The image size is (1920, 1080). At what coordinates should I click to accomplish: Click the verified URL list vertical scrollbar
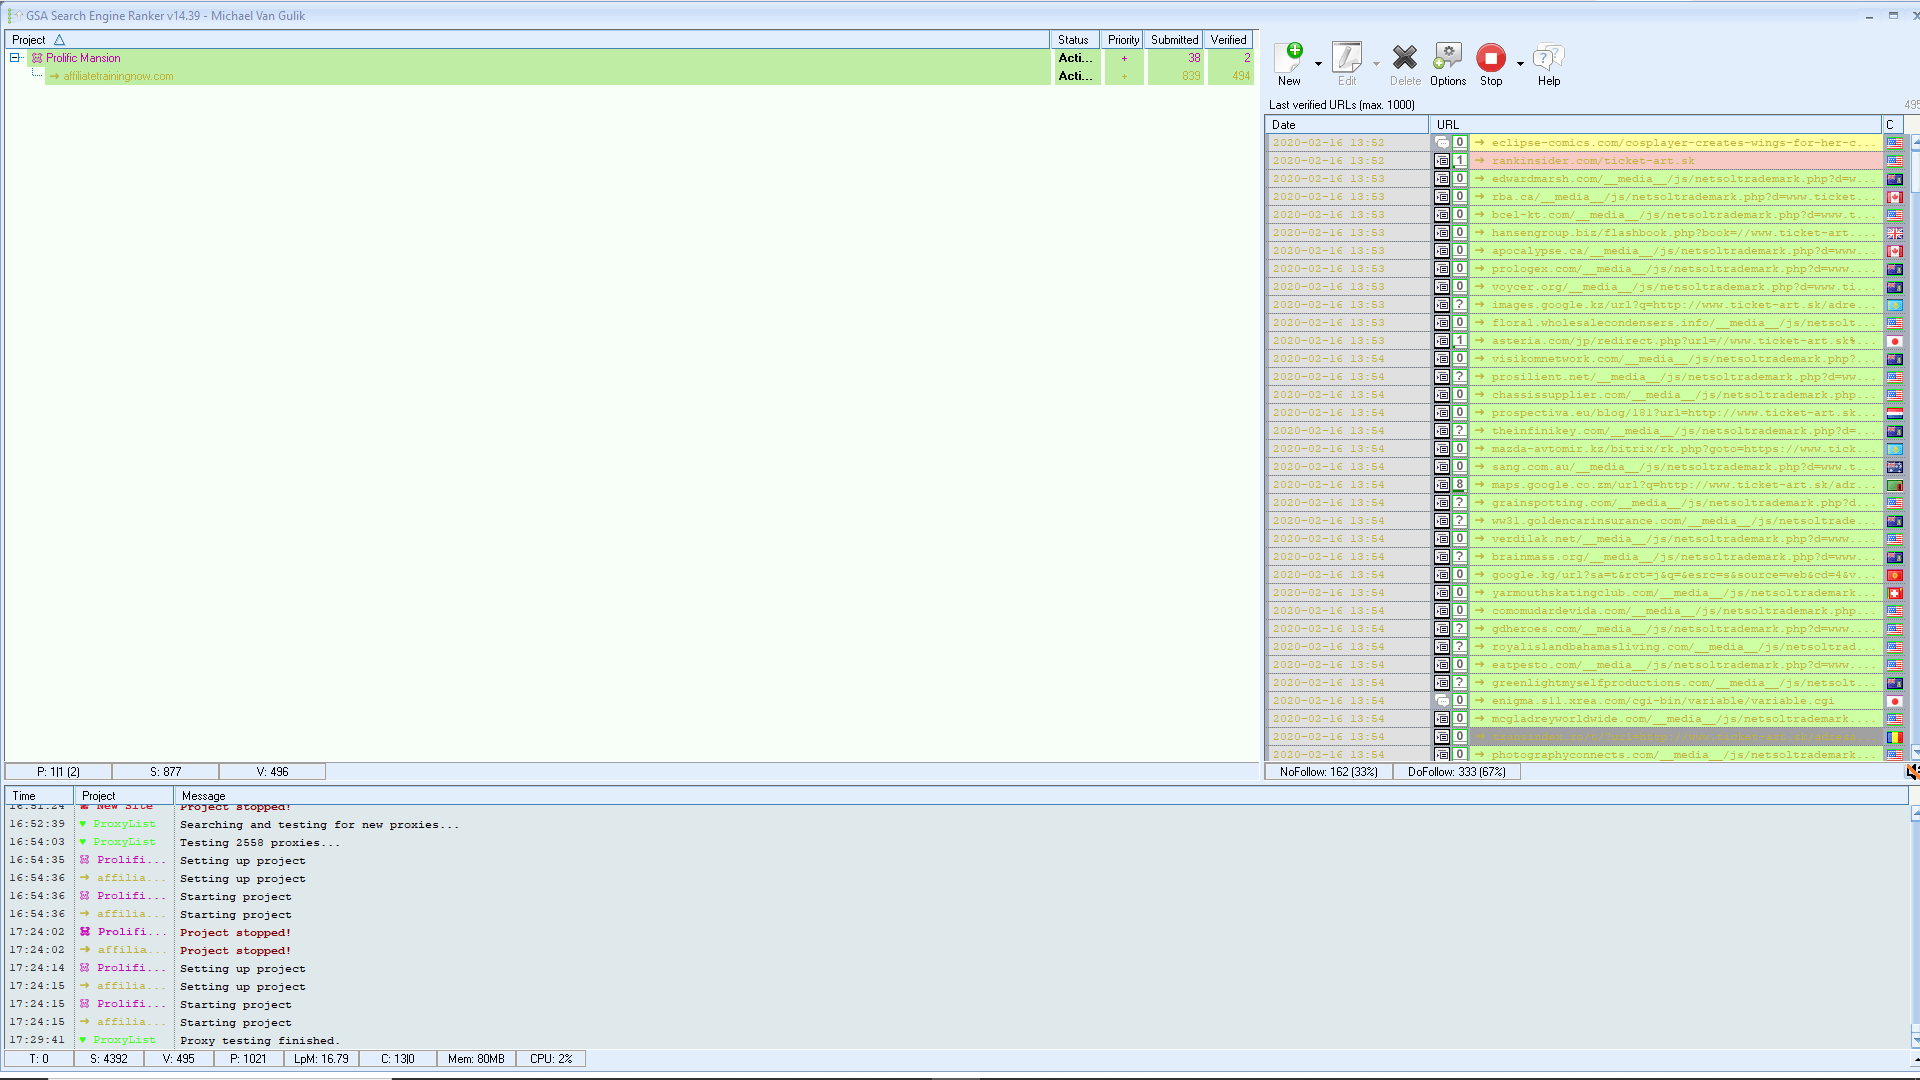1914,445
